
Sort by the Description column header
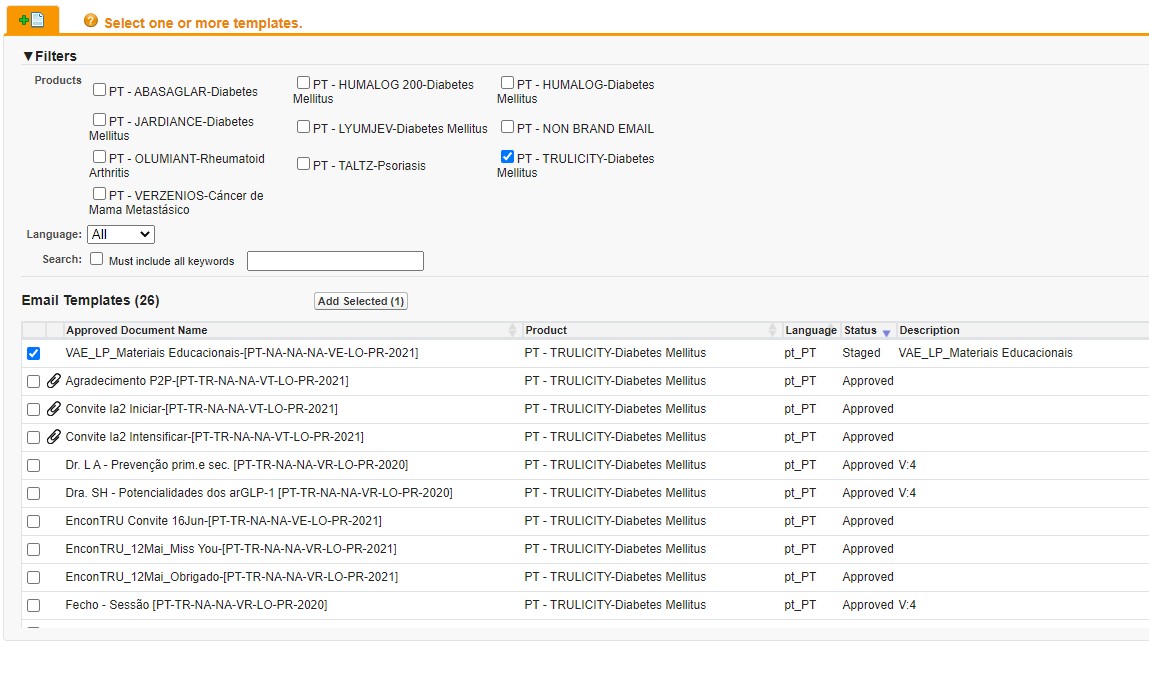click(x=929, y=330)
